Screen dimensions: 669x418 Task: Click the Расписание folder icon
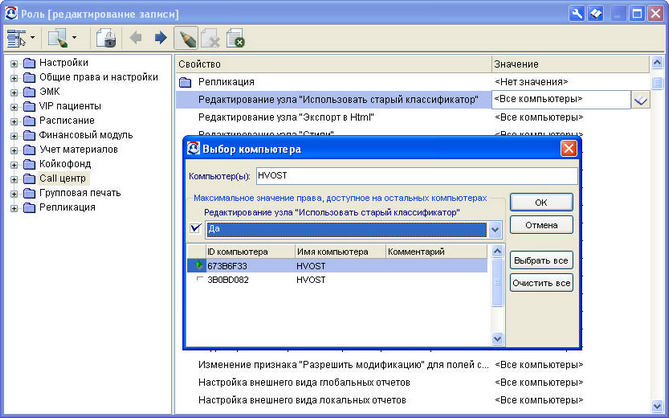coord(29,121)
